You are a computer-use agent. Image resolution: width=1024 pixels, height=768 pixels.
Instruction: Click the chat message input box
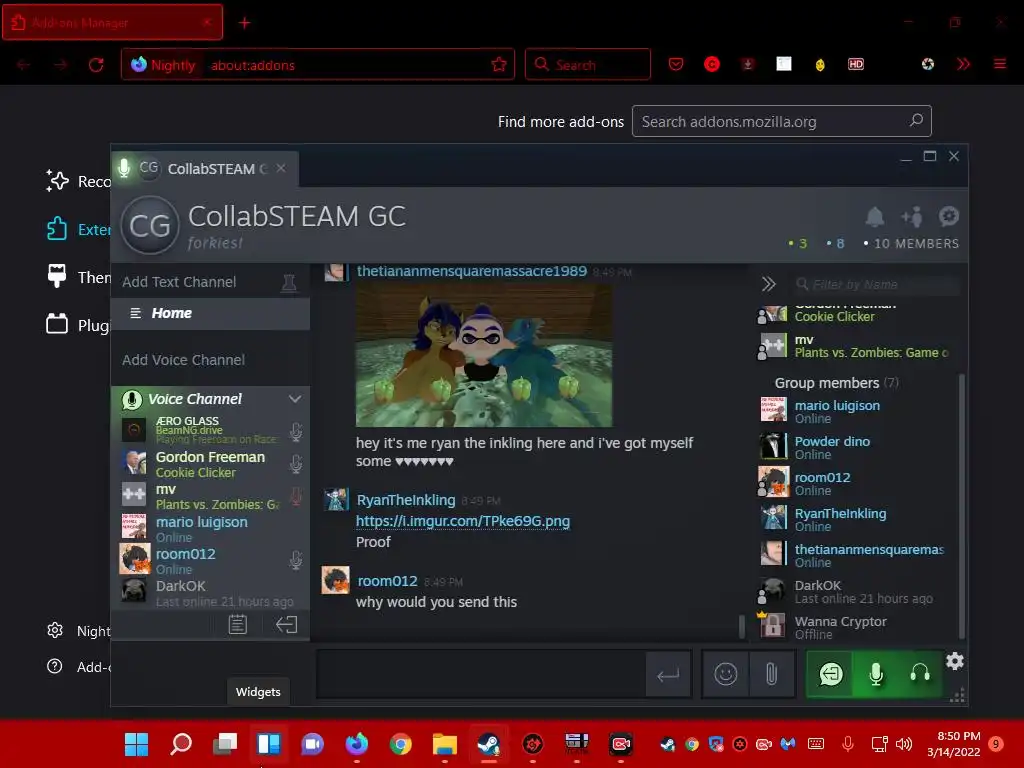(481, 675)
